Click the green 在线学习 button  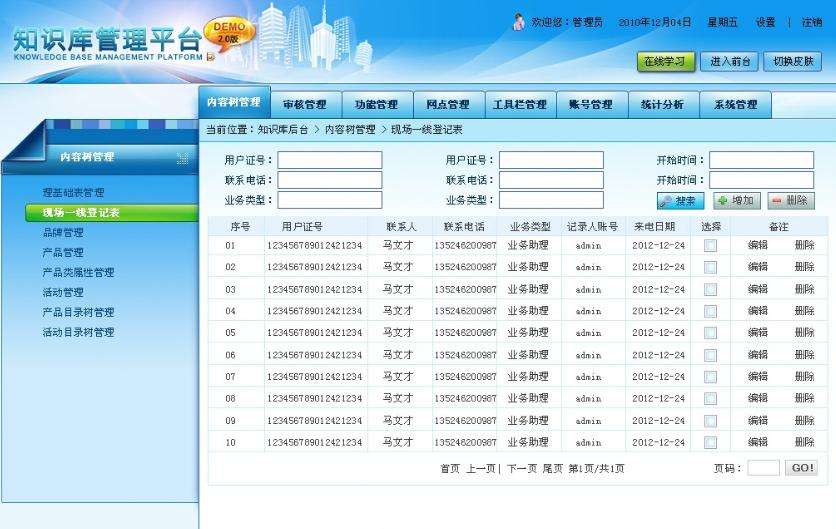pos(665,62)
